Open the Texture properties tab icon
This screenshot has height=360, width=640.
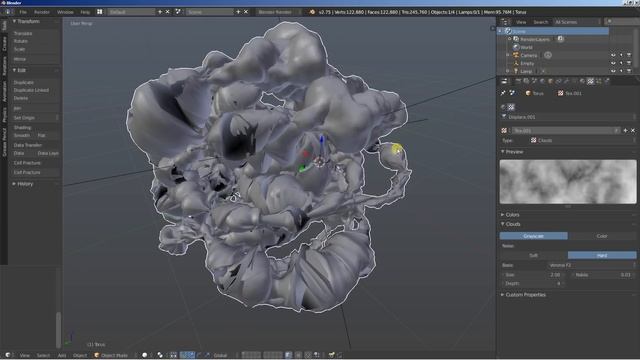[x=590, y=81]
